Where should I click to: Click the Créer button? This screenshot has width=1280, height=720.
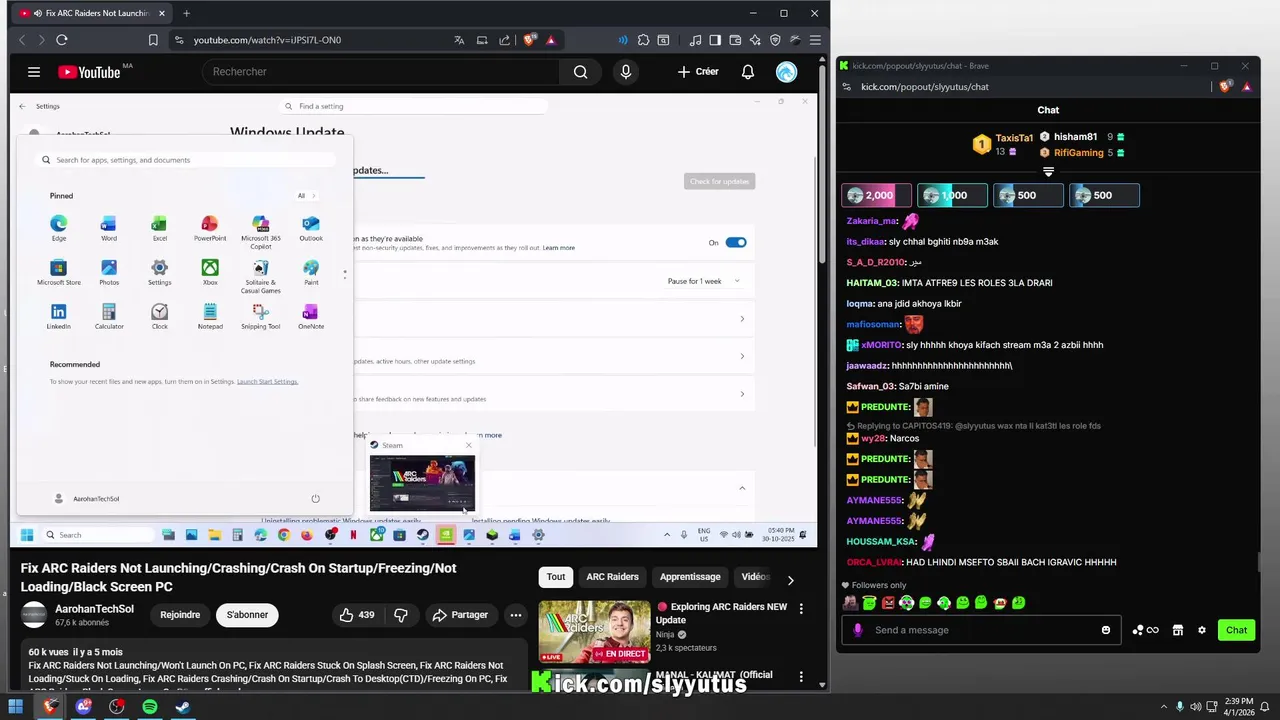(x=698, y=72)
